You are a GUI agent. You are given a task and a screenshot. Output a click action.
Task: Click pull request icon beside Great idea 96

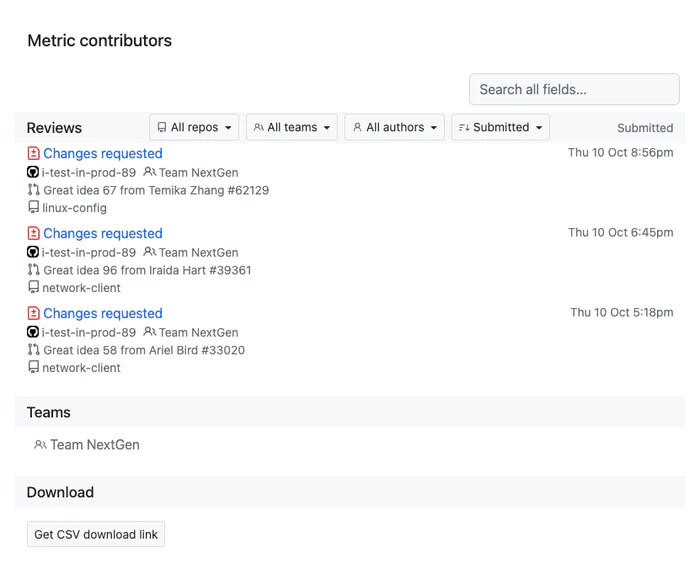33,270
